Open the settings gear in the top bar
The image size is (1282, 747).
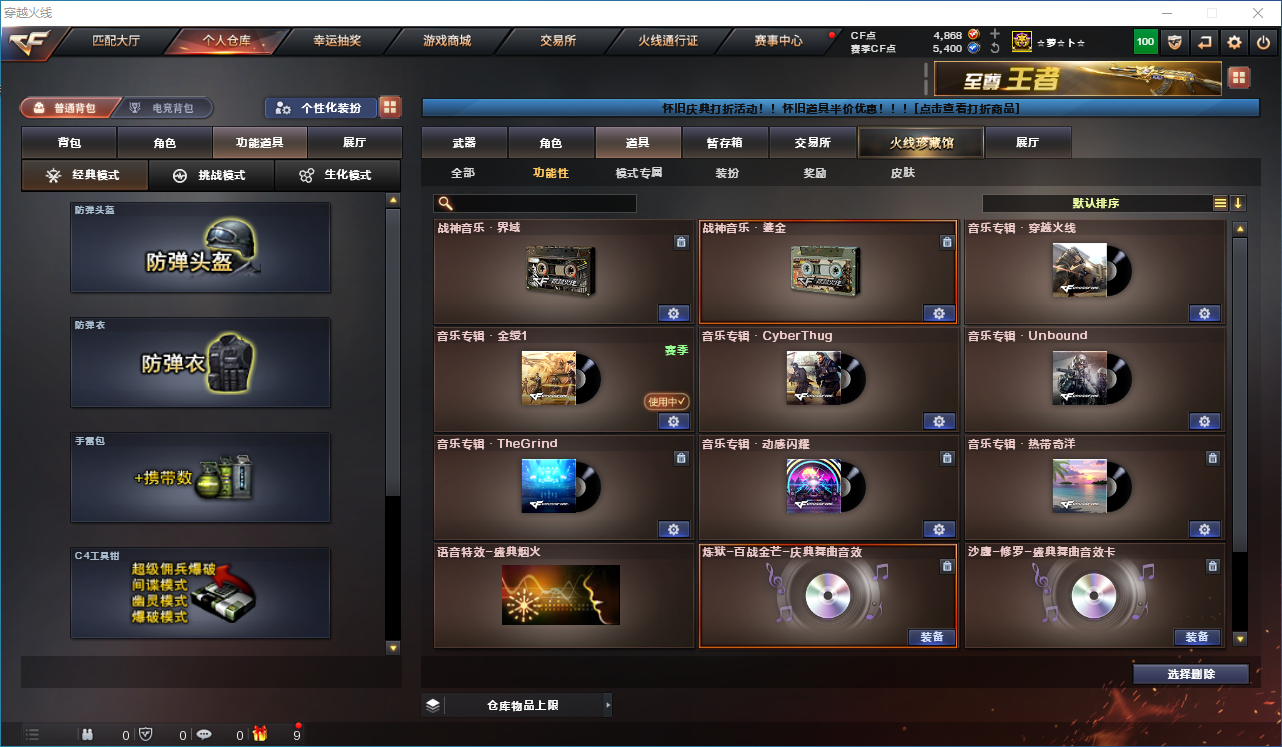[1235, 42]
